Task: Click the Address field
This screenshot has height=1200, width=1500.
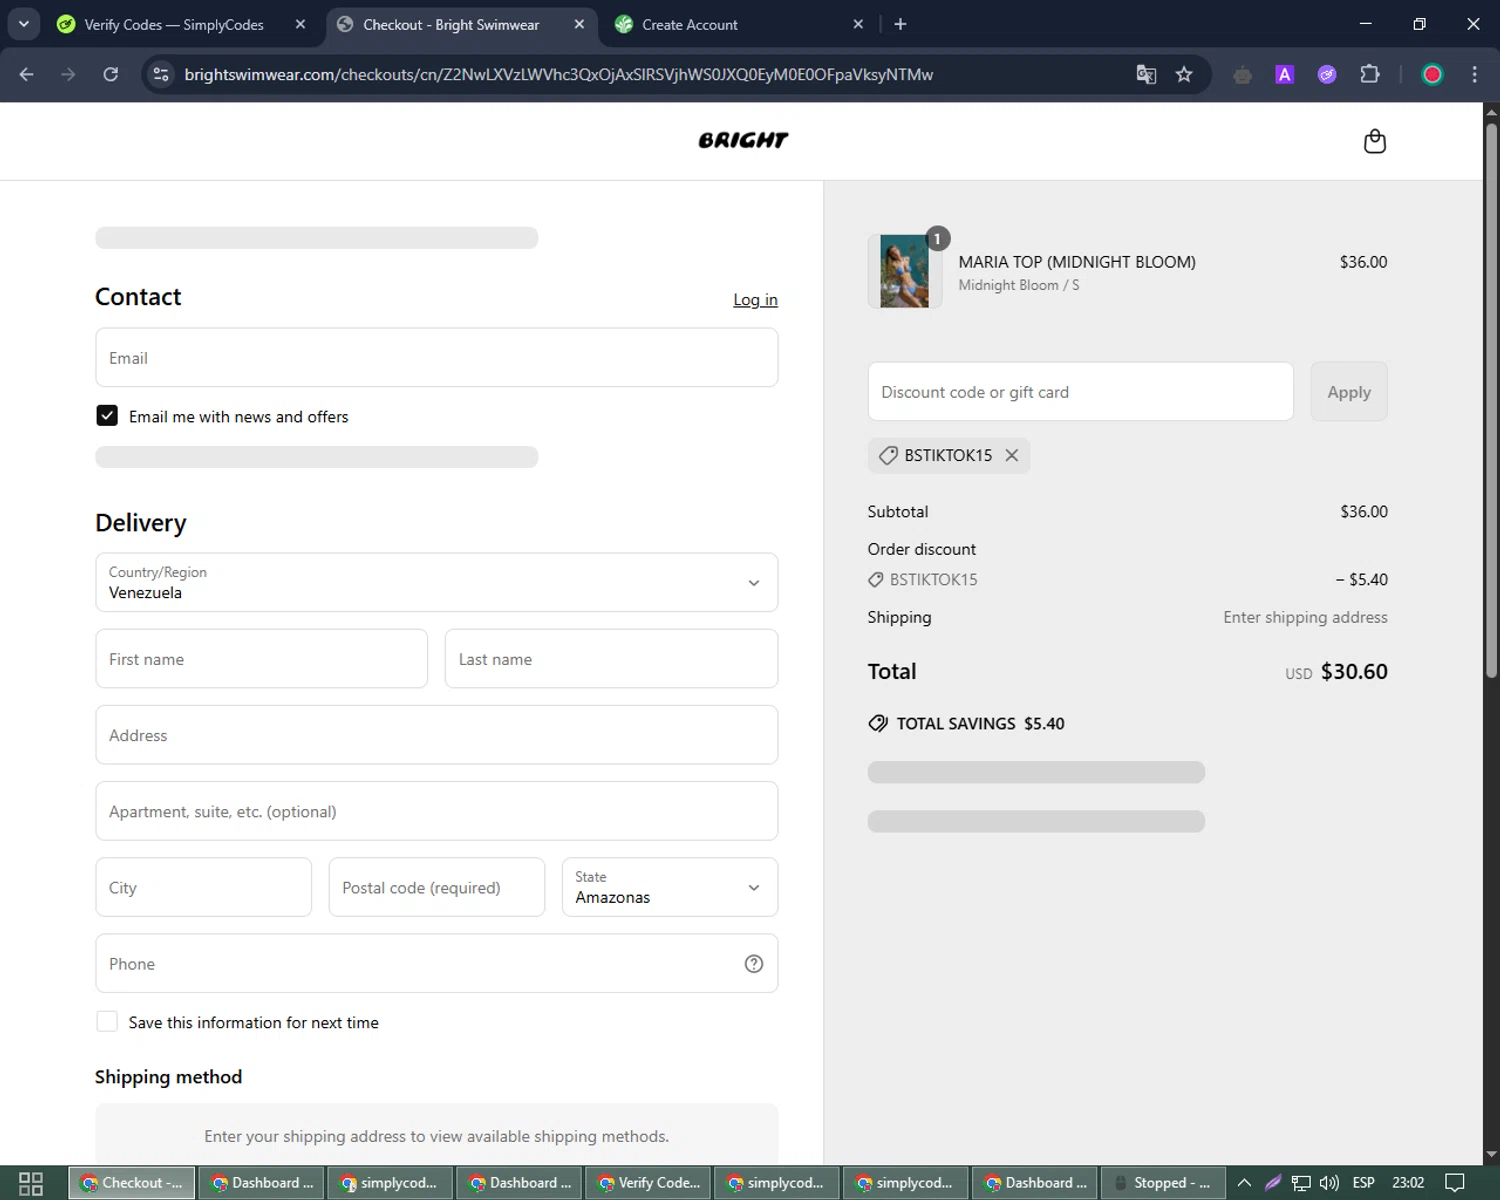Action: point(437,735)
